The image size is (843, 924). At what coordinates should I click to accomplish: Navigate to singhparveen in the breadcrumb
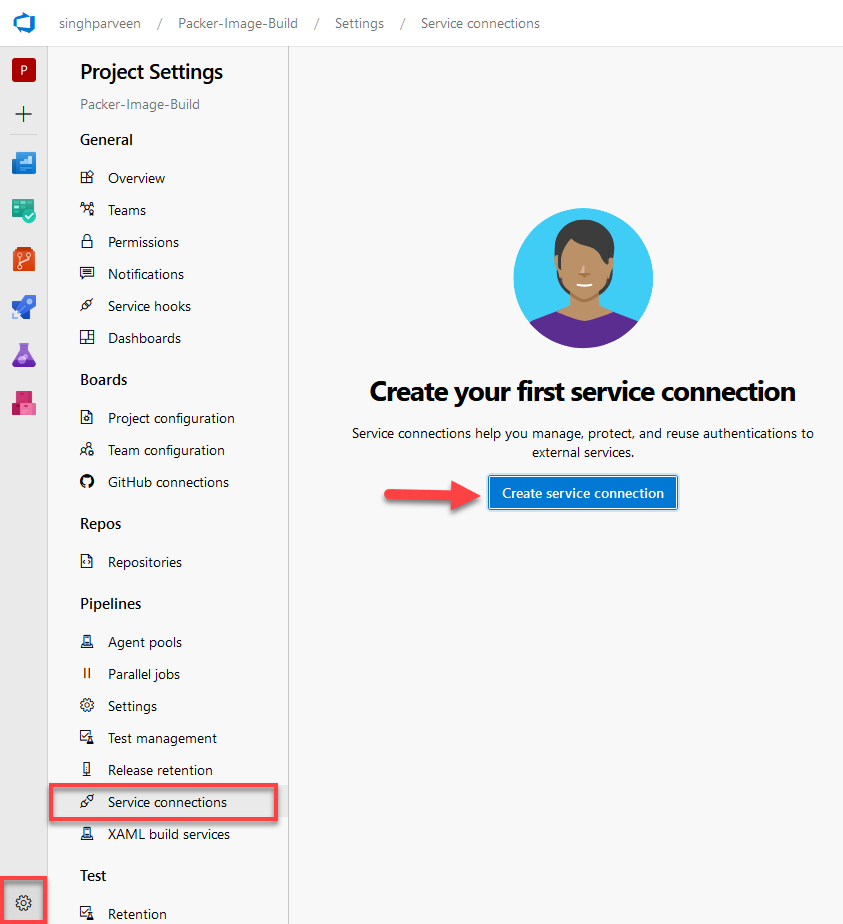point(100,23)
